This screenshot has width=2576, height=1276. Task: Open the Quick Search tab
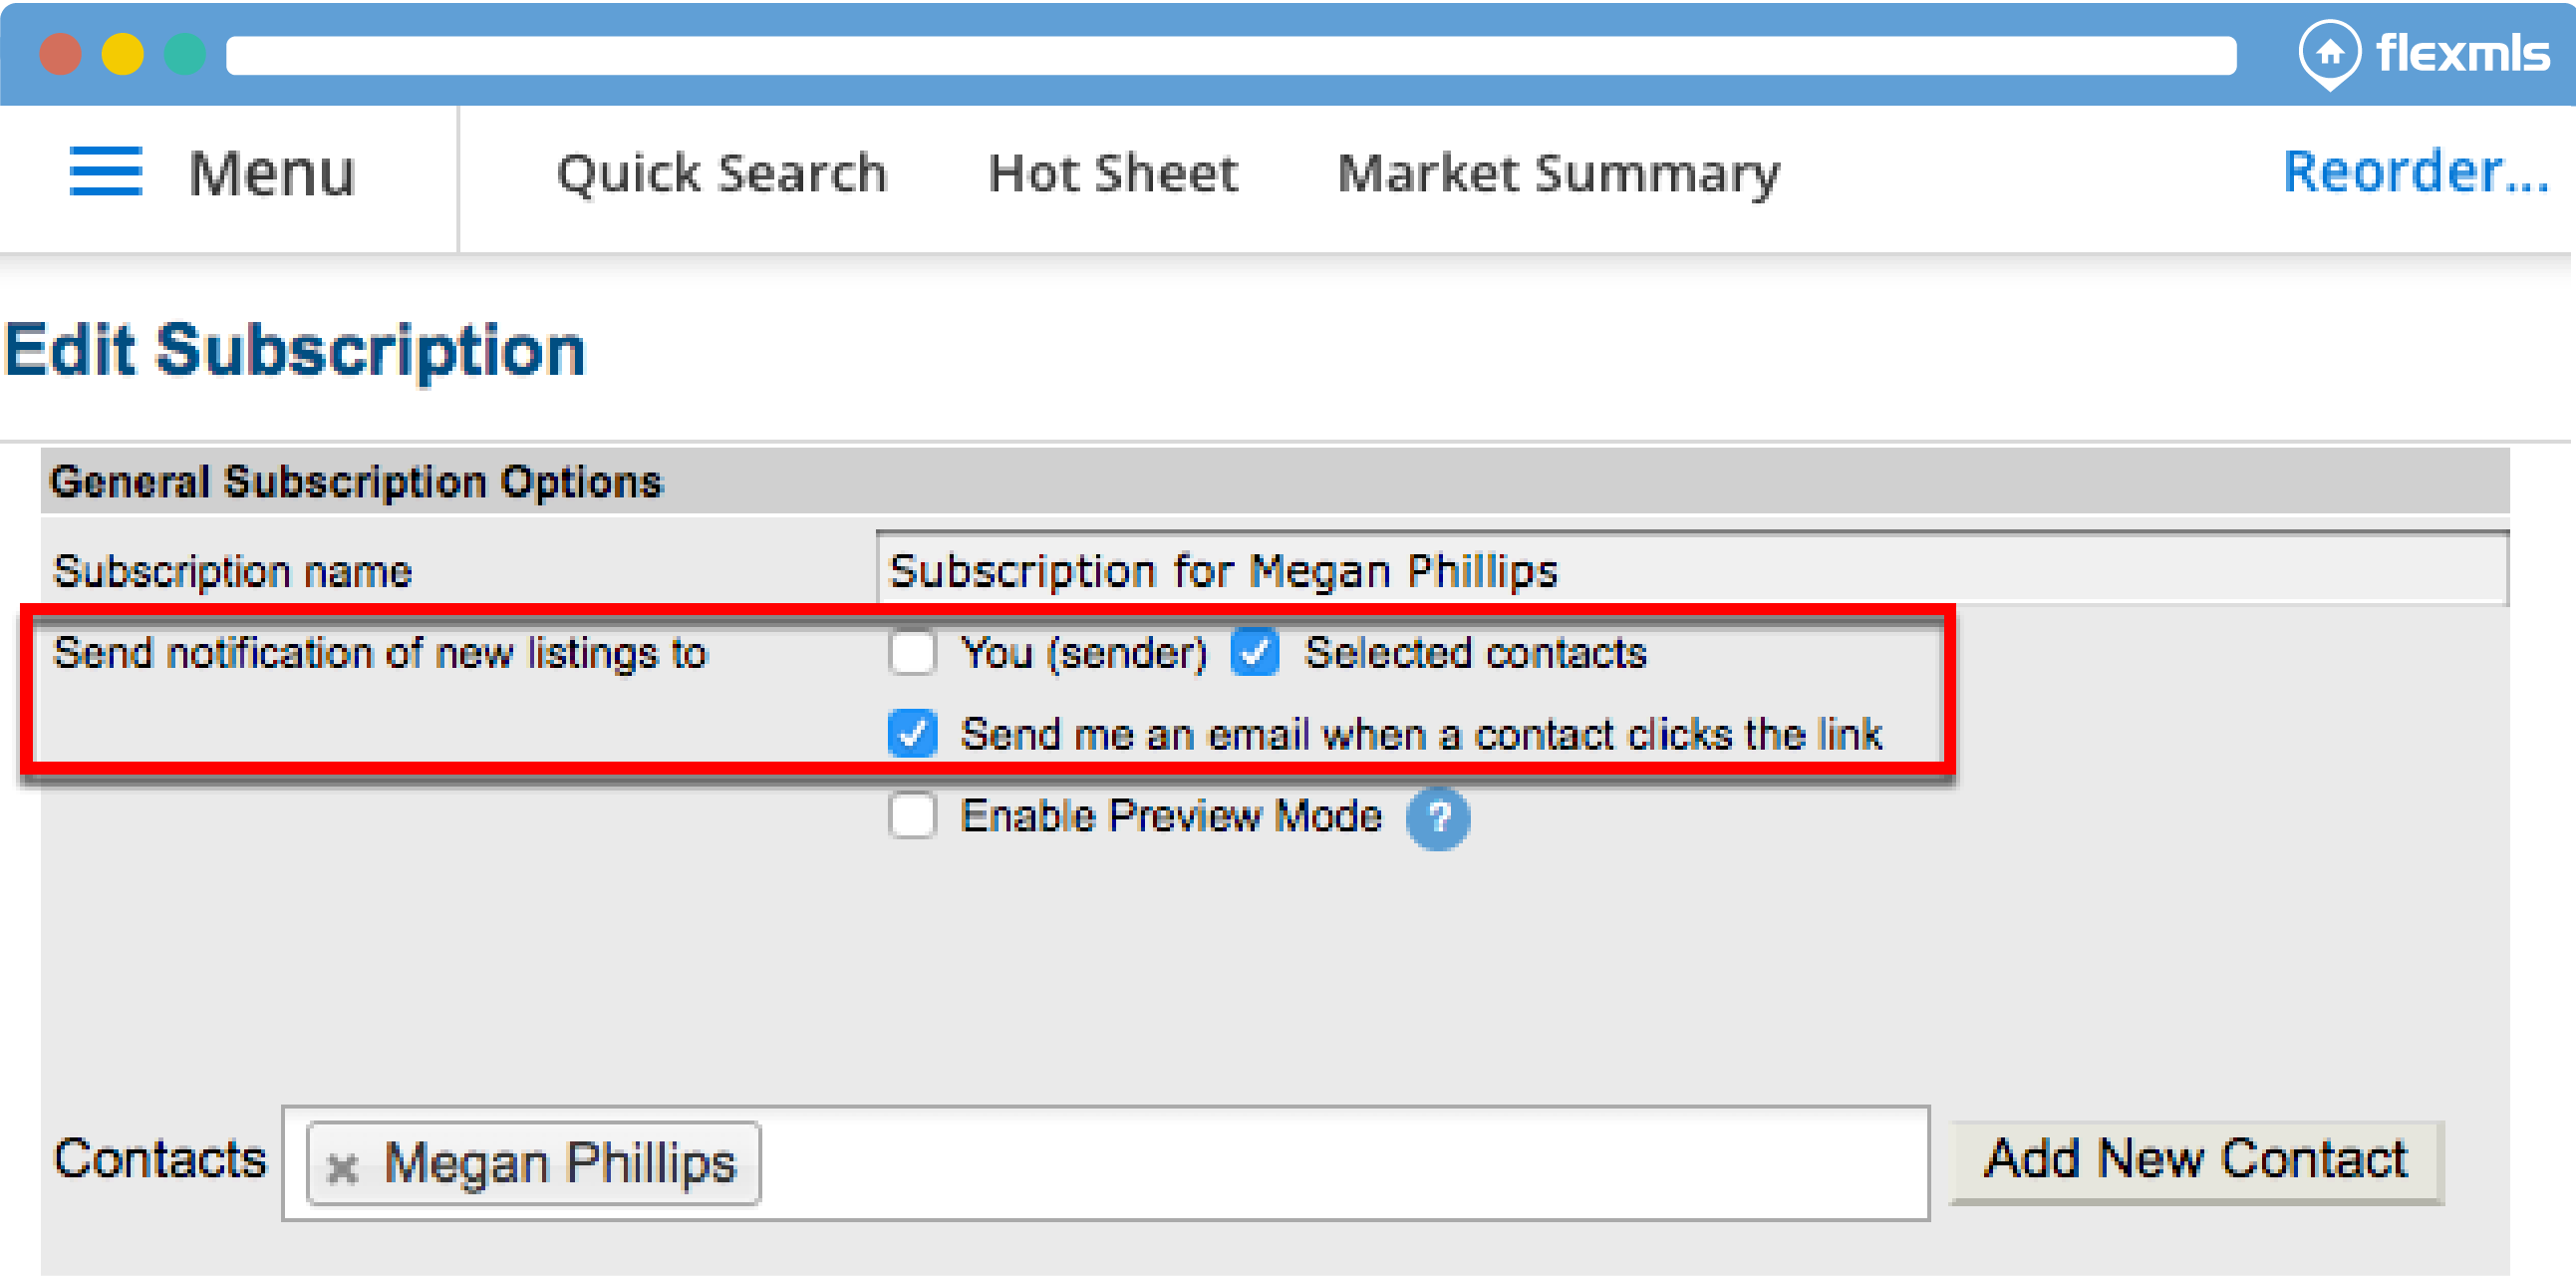coord(721,174)
